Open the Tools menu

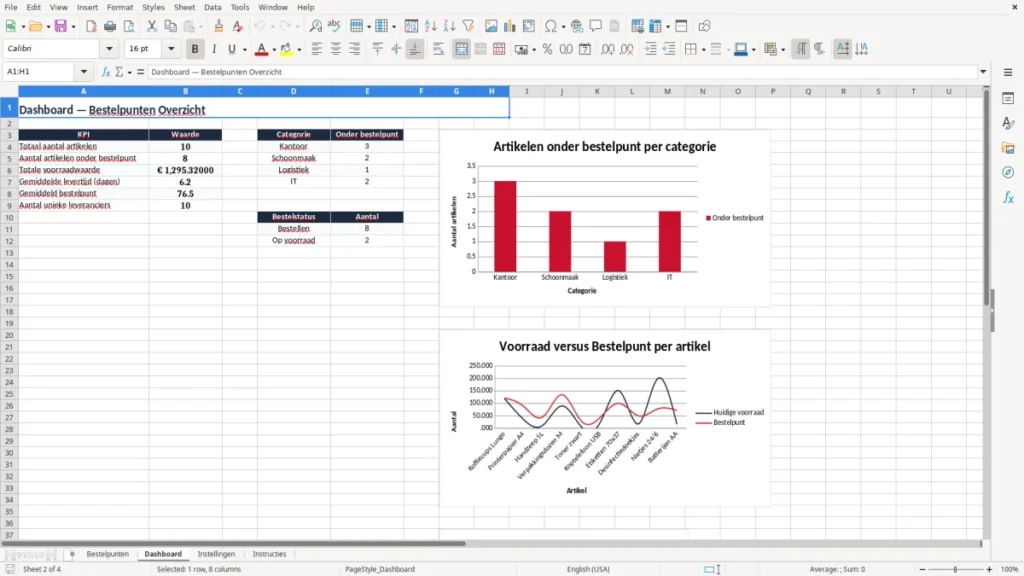click(240, 7)
